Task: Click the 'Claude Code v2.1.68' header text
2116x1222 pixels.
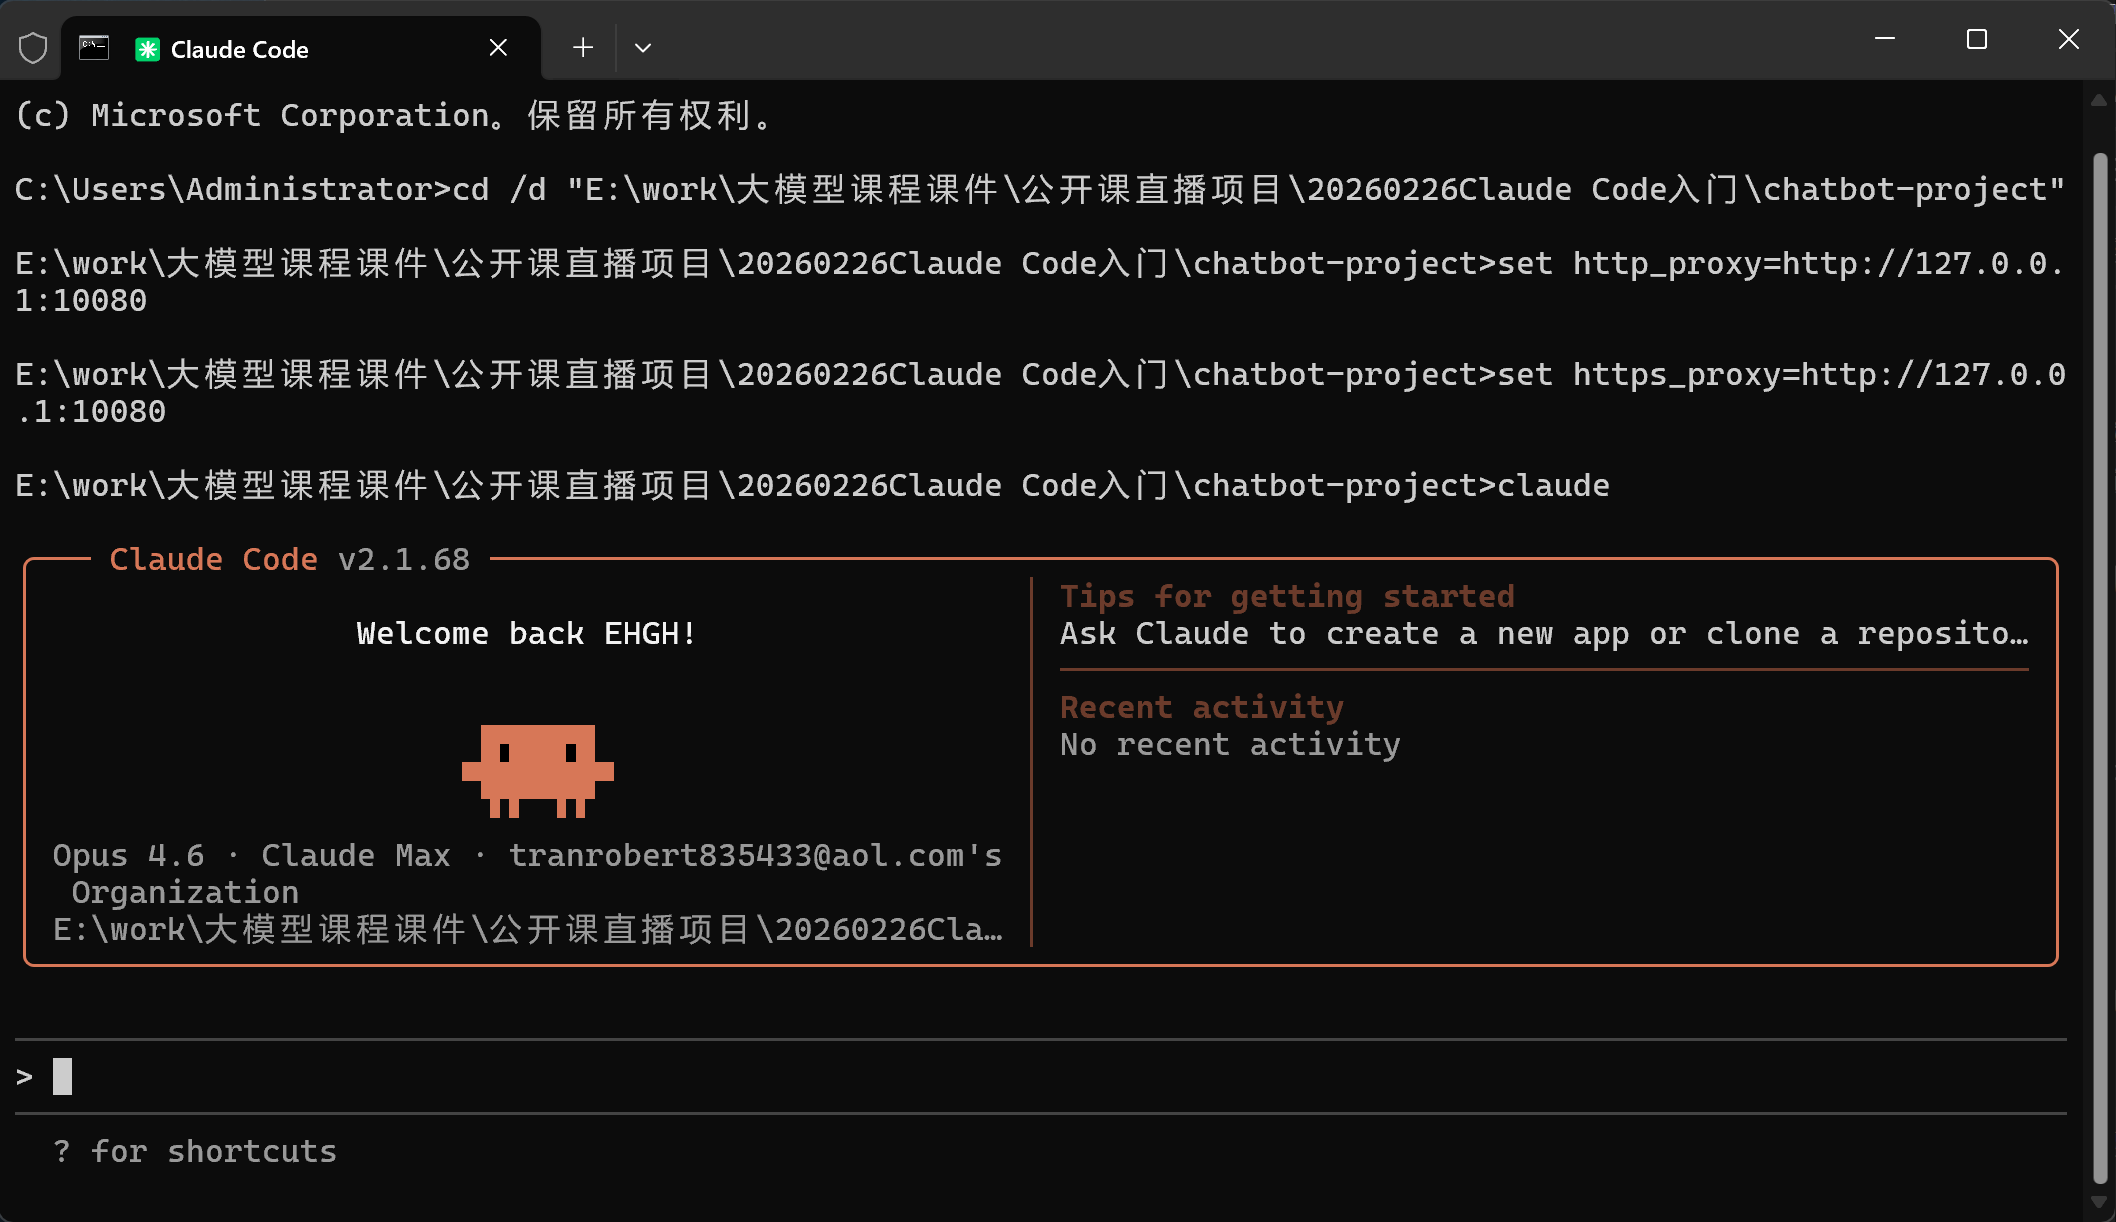Action: coord(290,559)
